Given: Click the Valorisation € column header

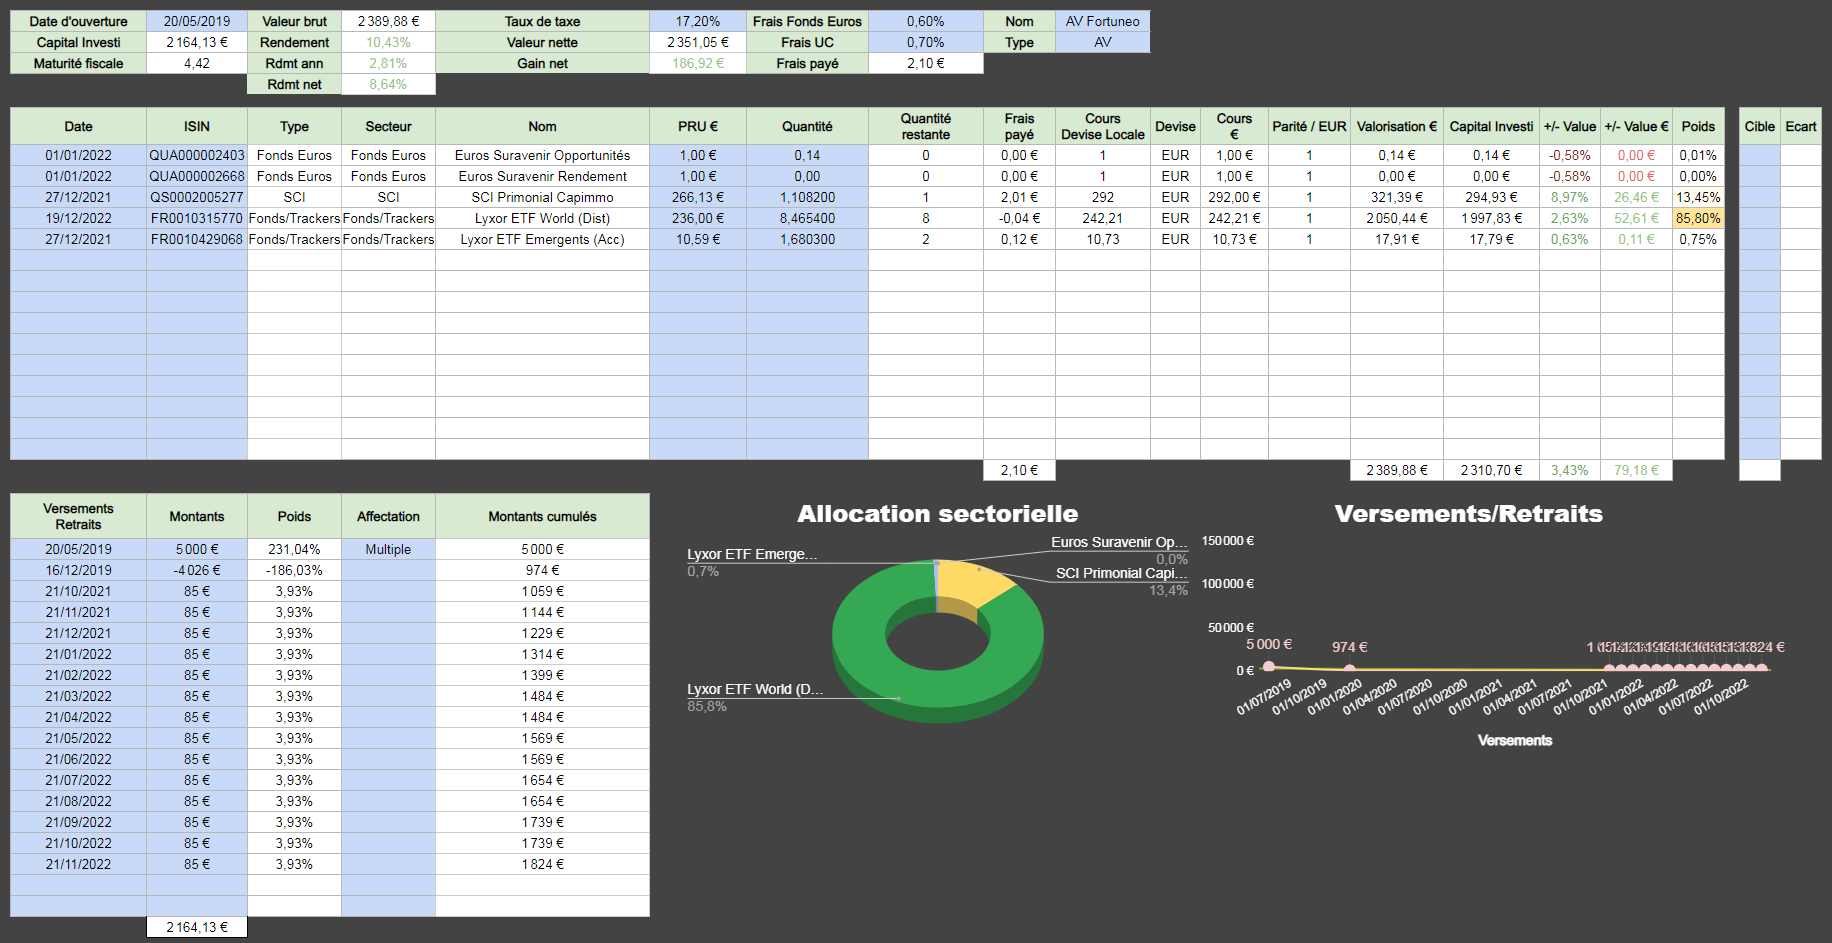Looking at the screenshot, I should 1397,126.
